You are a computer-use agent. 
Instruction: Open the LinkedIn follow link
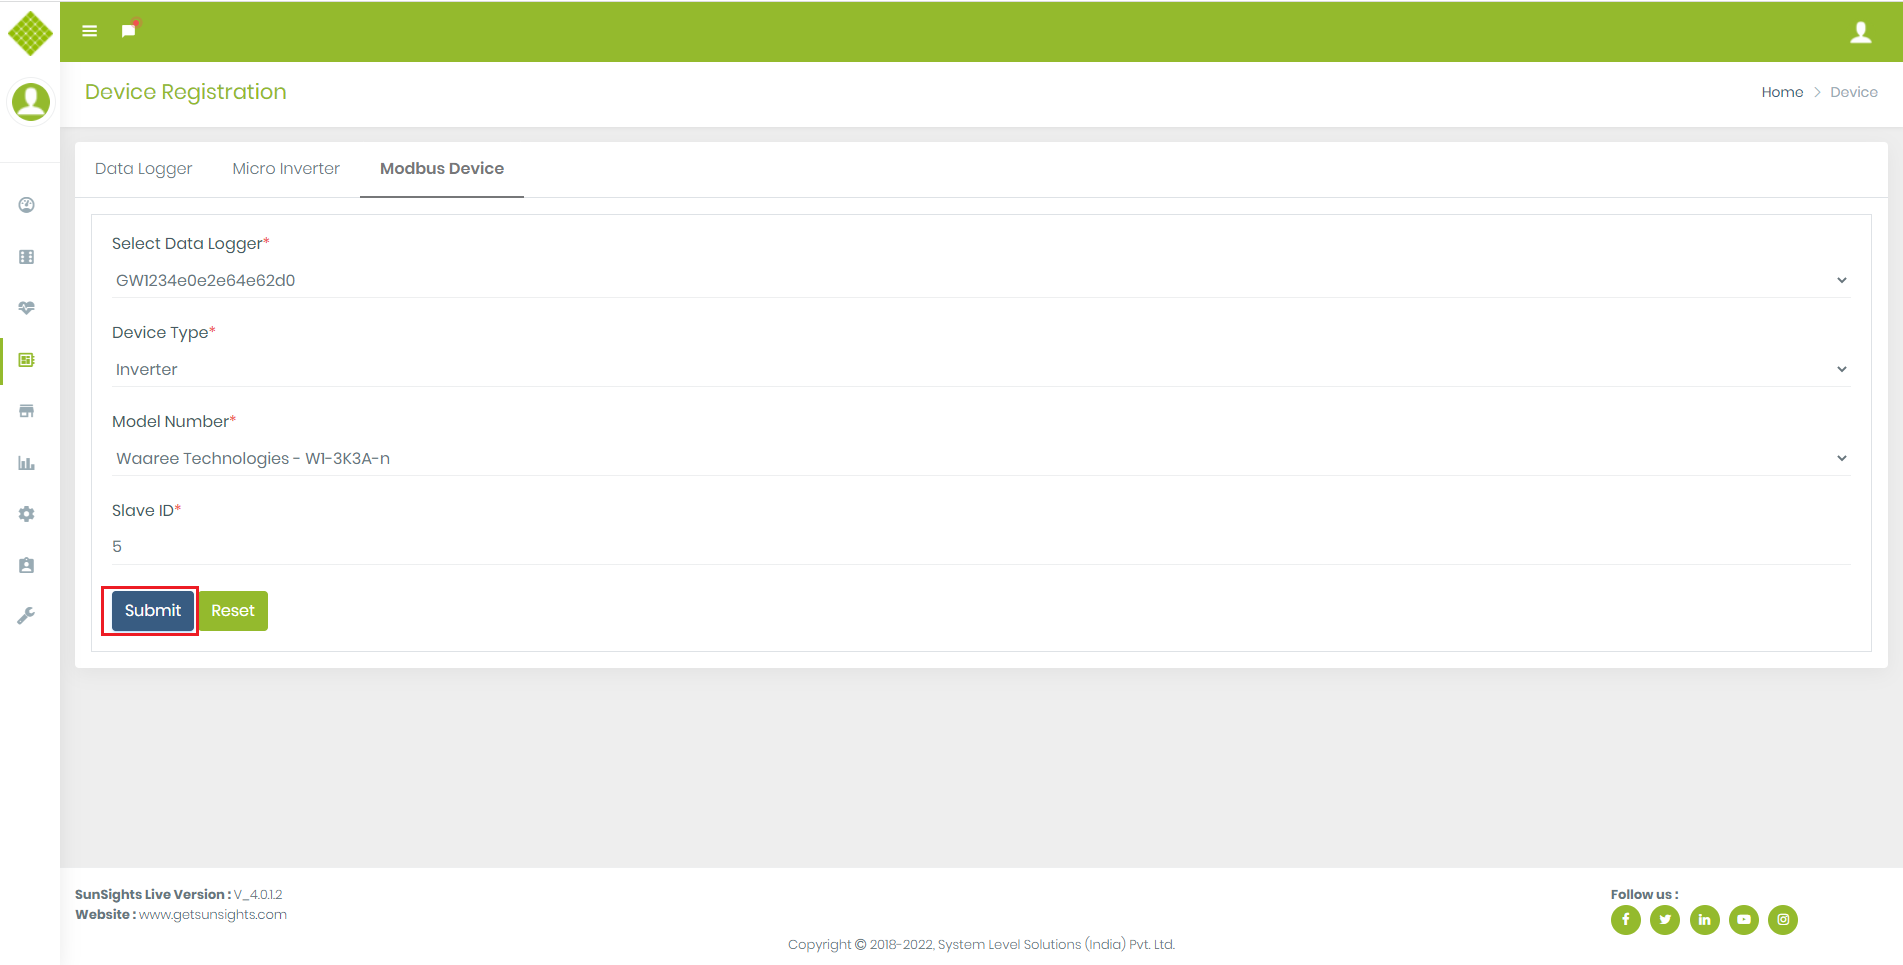[1704, 920]
